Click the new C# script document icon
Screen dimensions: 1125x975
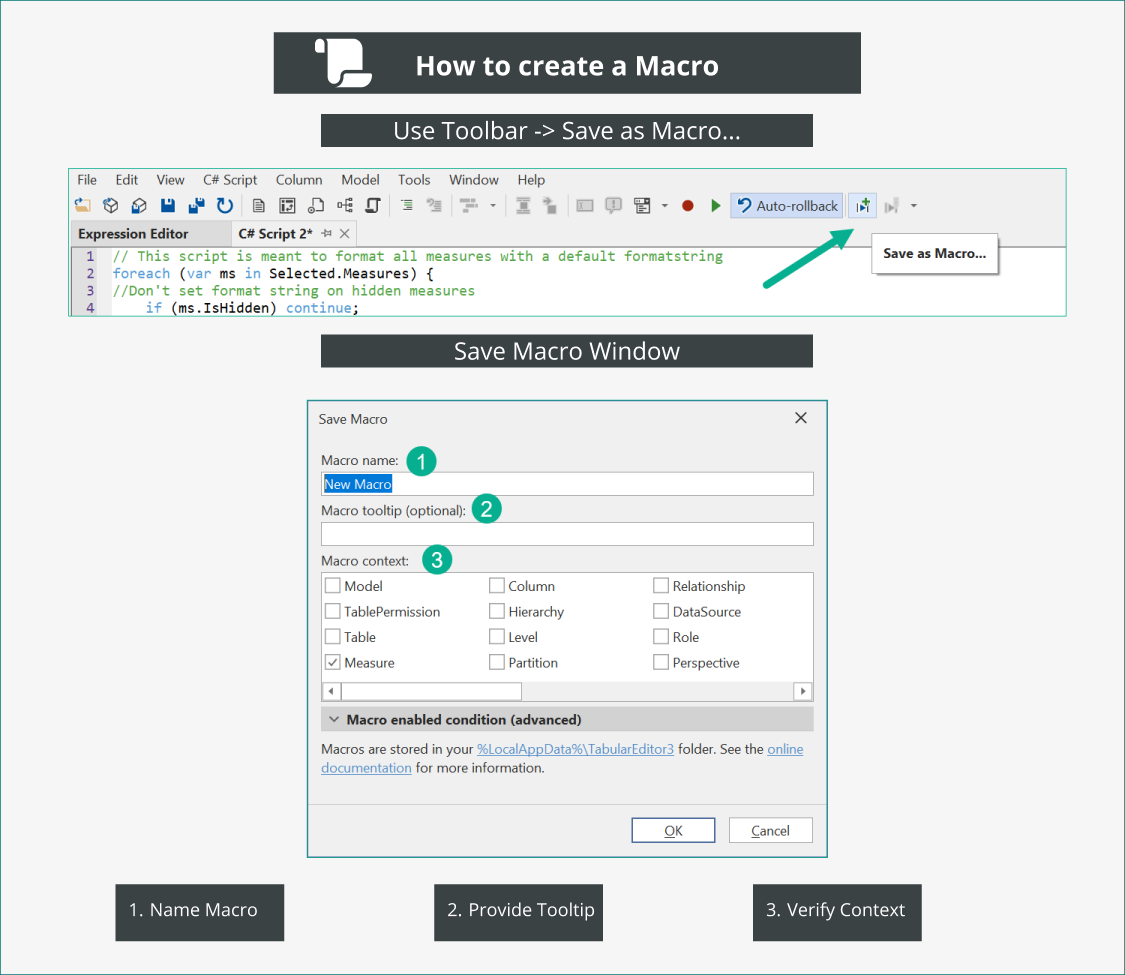point(259,205)
